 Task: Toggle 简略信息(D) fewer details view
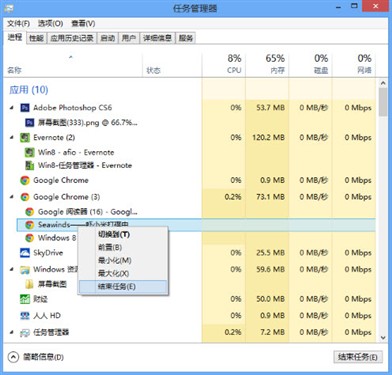pyautogui.click(x=36, y=357)
